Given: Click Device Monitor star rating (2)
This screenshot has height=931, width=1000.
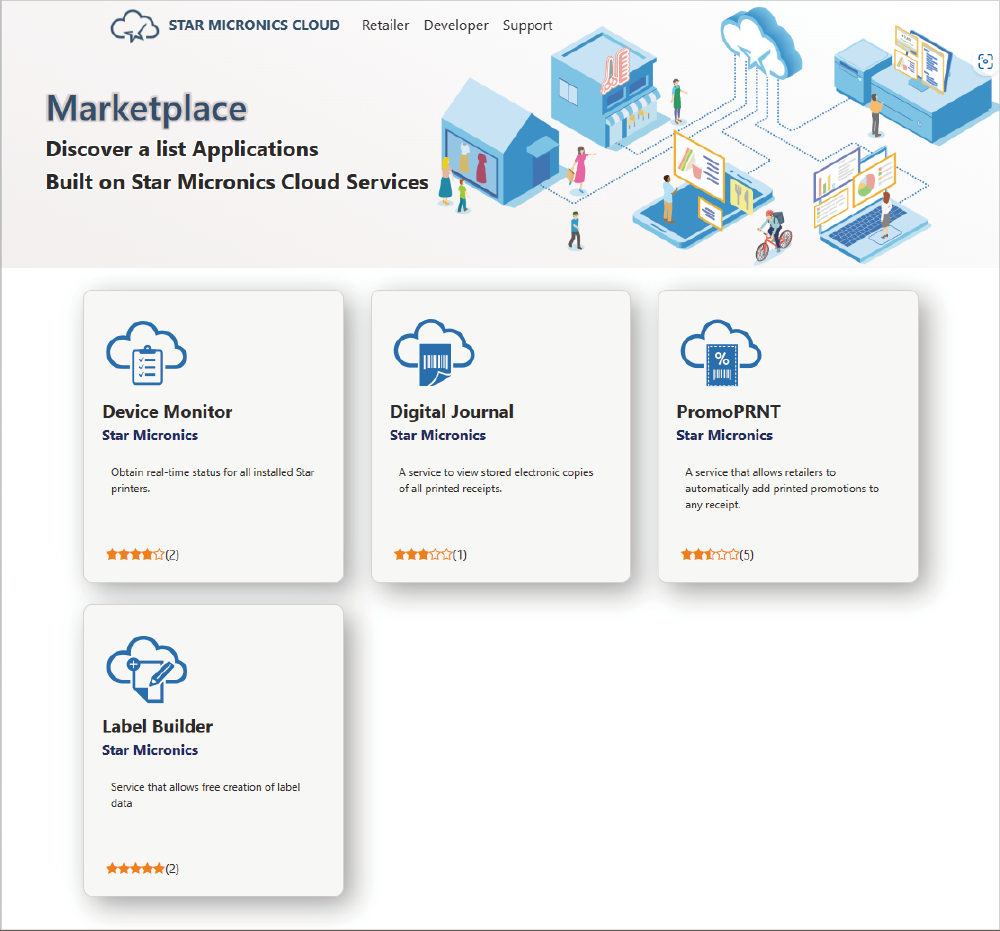Looking at the screenshot, I should 142,555.
